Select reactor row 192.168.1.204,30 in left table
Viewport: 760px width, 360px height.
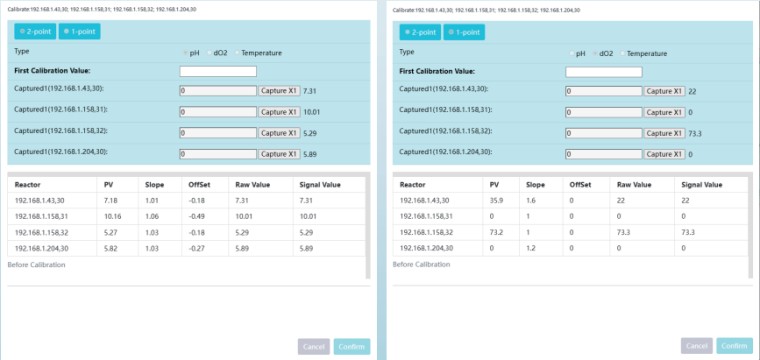click(x=187, y=249)
